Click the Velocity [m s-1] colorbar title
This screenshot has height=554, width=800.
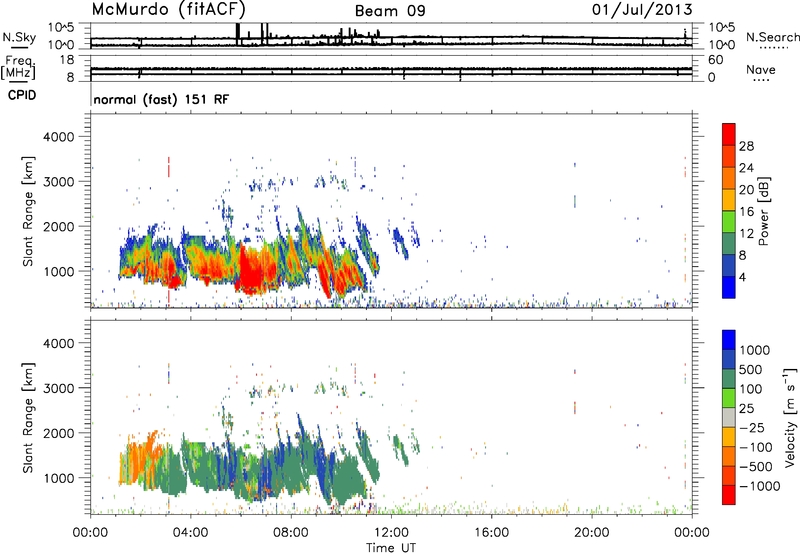(x=790, y=417)
